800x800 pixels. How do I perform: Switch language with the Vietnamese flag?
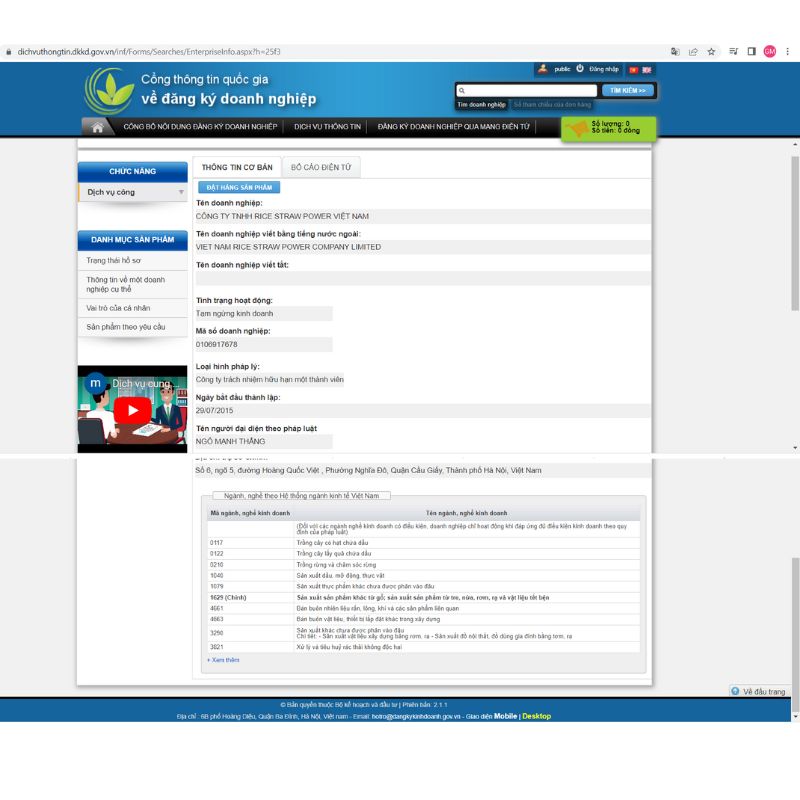632,70
